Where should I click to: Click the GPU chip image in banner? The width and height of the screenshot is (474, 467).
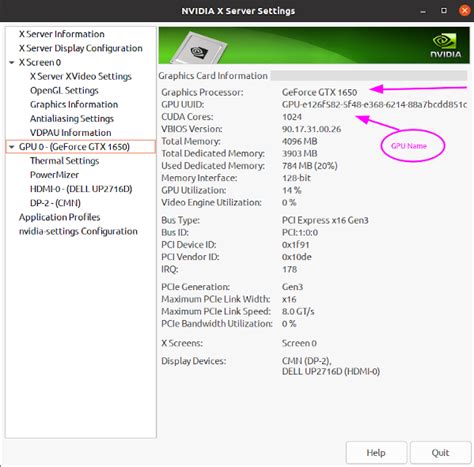pyautogui.click(x=199, y=48)
